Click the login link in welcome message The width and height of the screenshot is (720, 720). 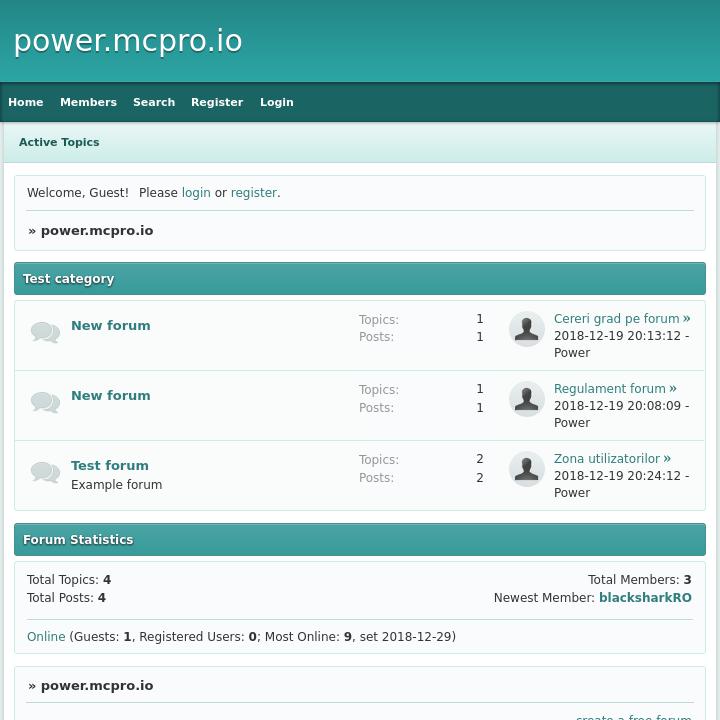tap(196, 193)
